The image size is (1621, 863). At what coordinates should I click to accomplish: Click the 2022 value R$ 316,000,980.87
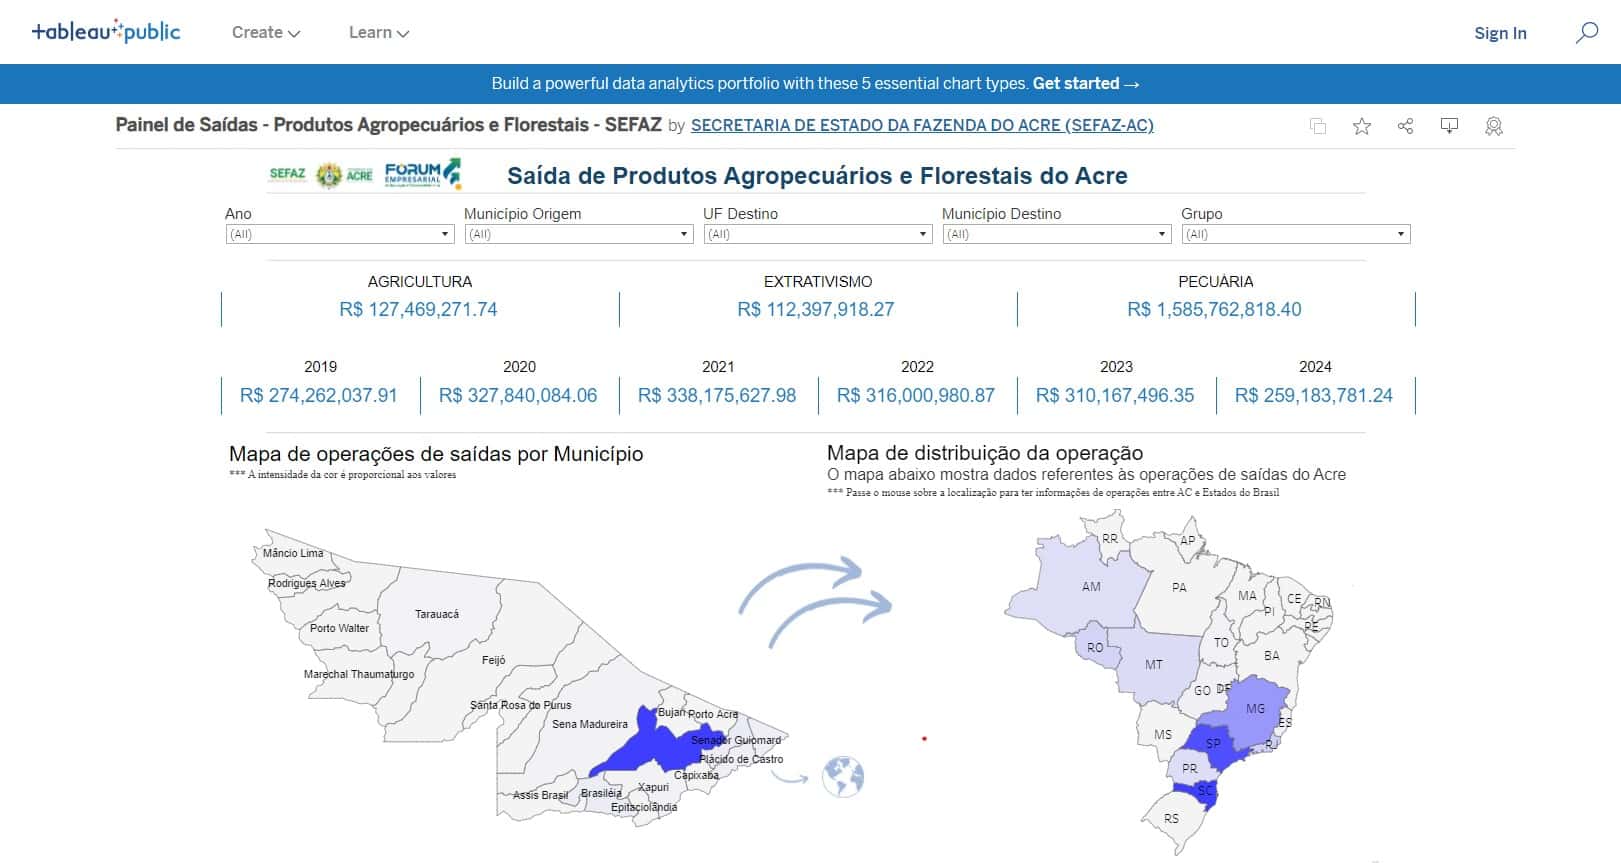916,396
